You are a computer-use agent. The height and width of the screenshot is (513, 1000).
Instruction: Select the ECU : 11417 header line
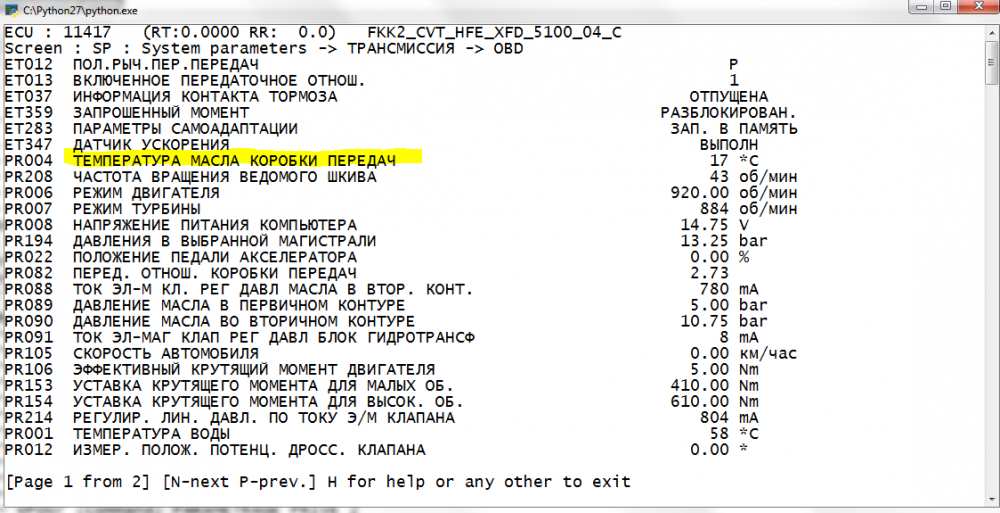(313, 32)
